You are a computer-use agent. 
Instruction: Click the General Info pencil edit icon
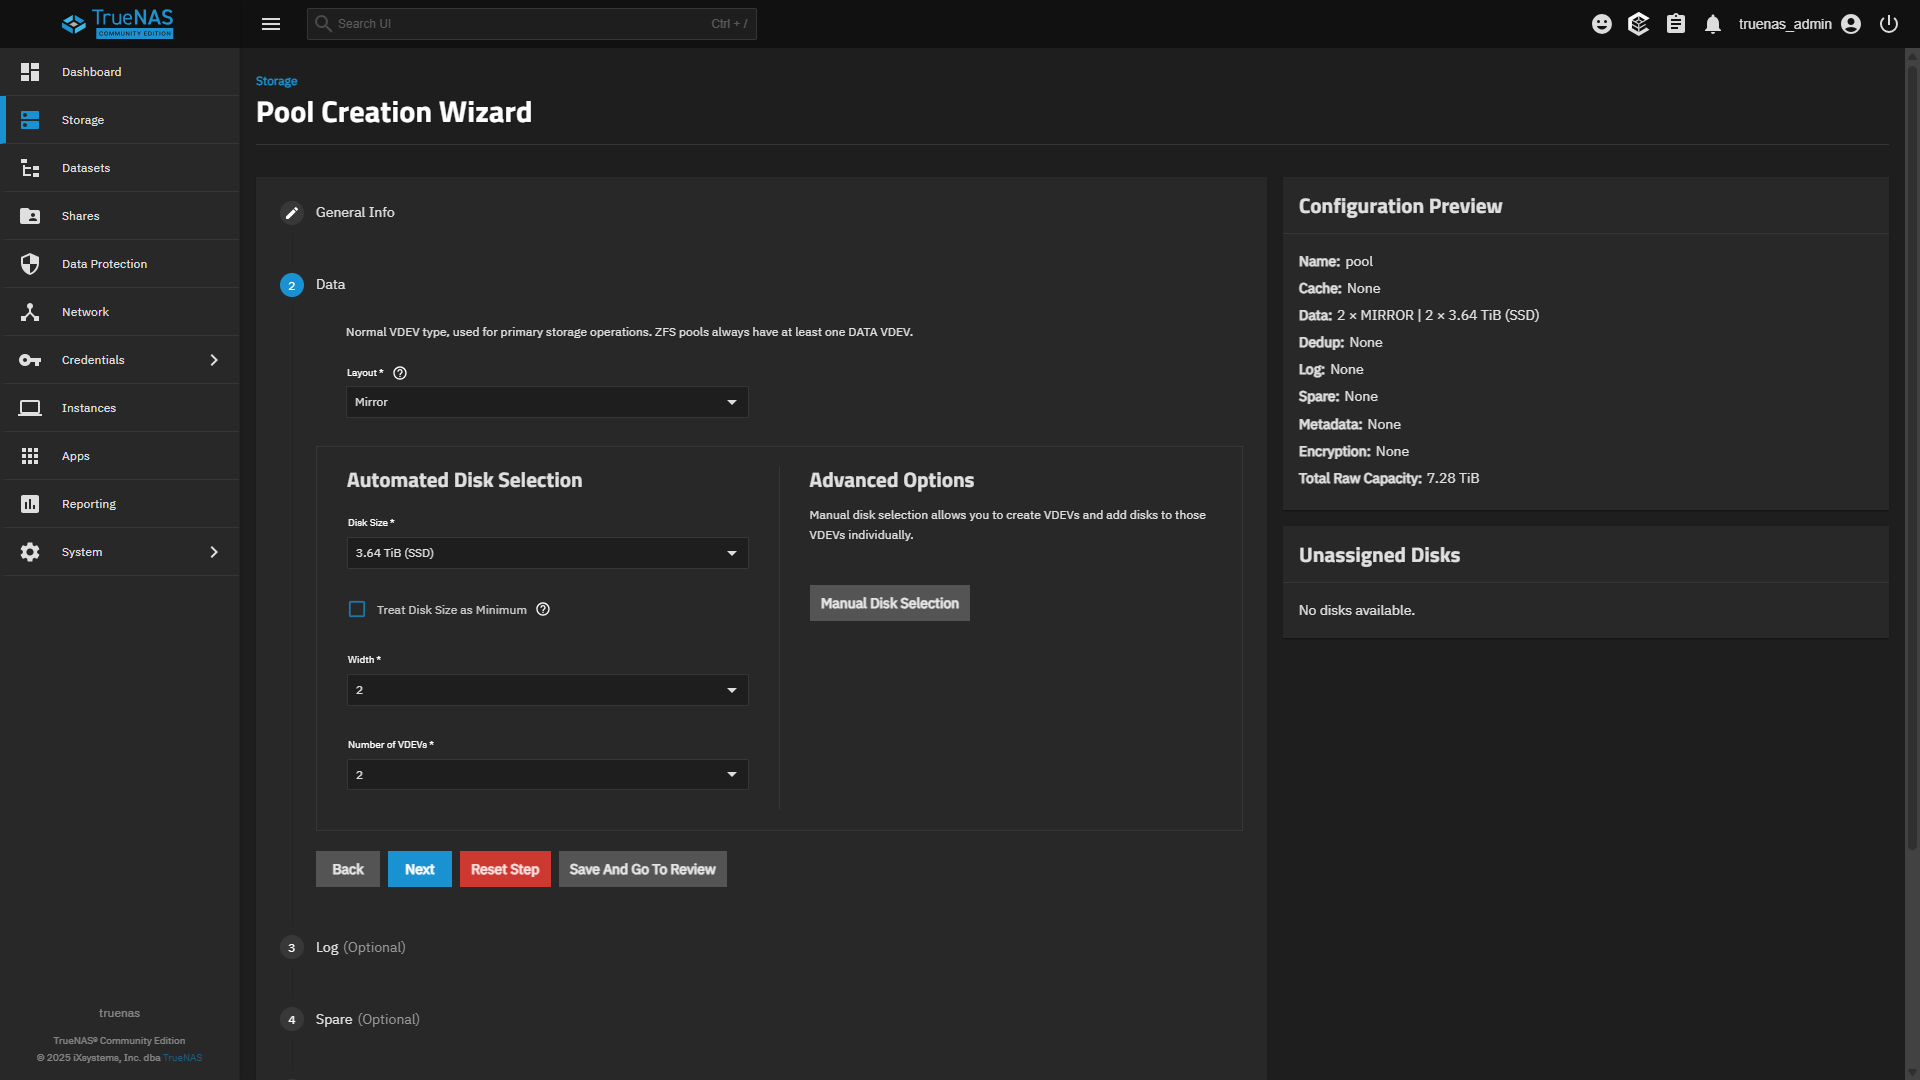292,213
